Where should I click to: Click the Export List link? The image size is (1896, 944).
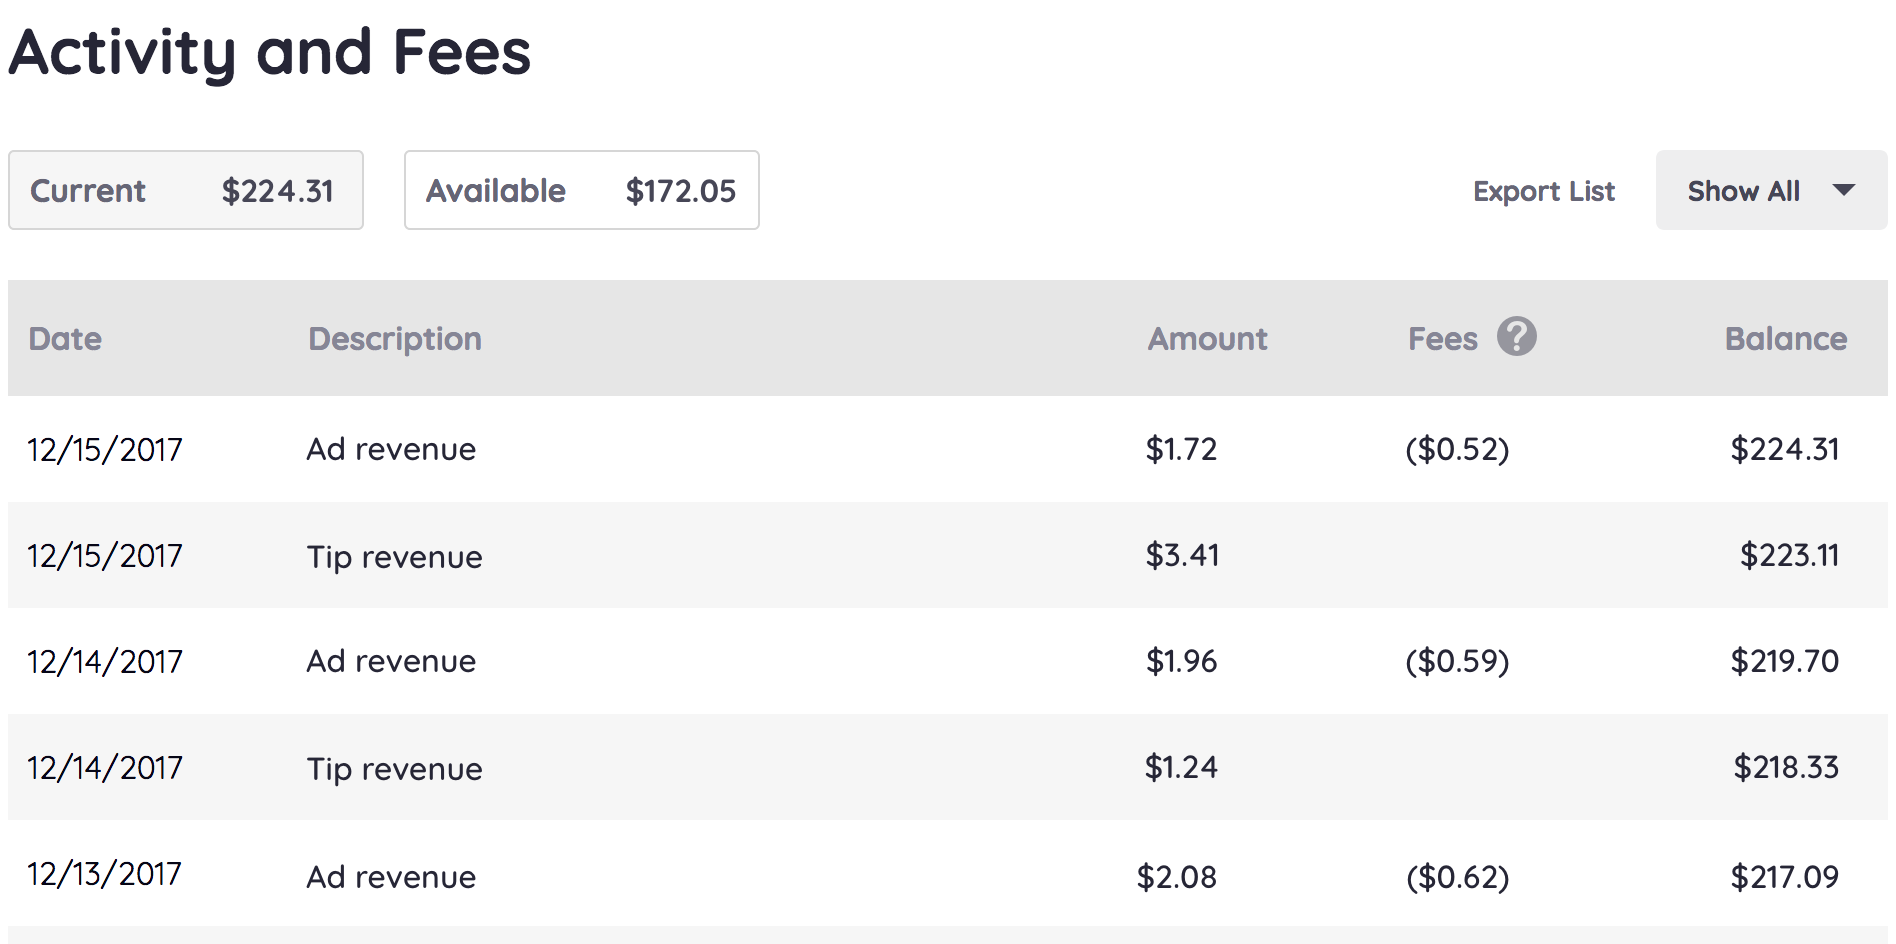(1543, 191)
